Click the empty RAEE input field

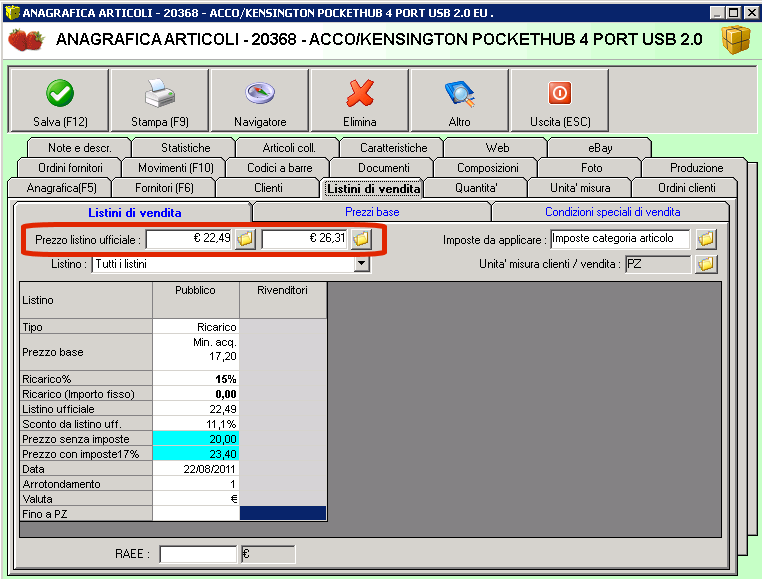(x=198, y=554)
